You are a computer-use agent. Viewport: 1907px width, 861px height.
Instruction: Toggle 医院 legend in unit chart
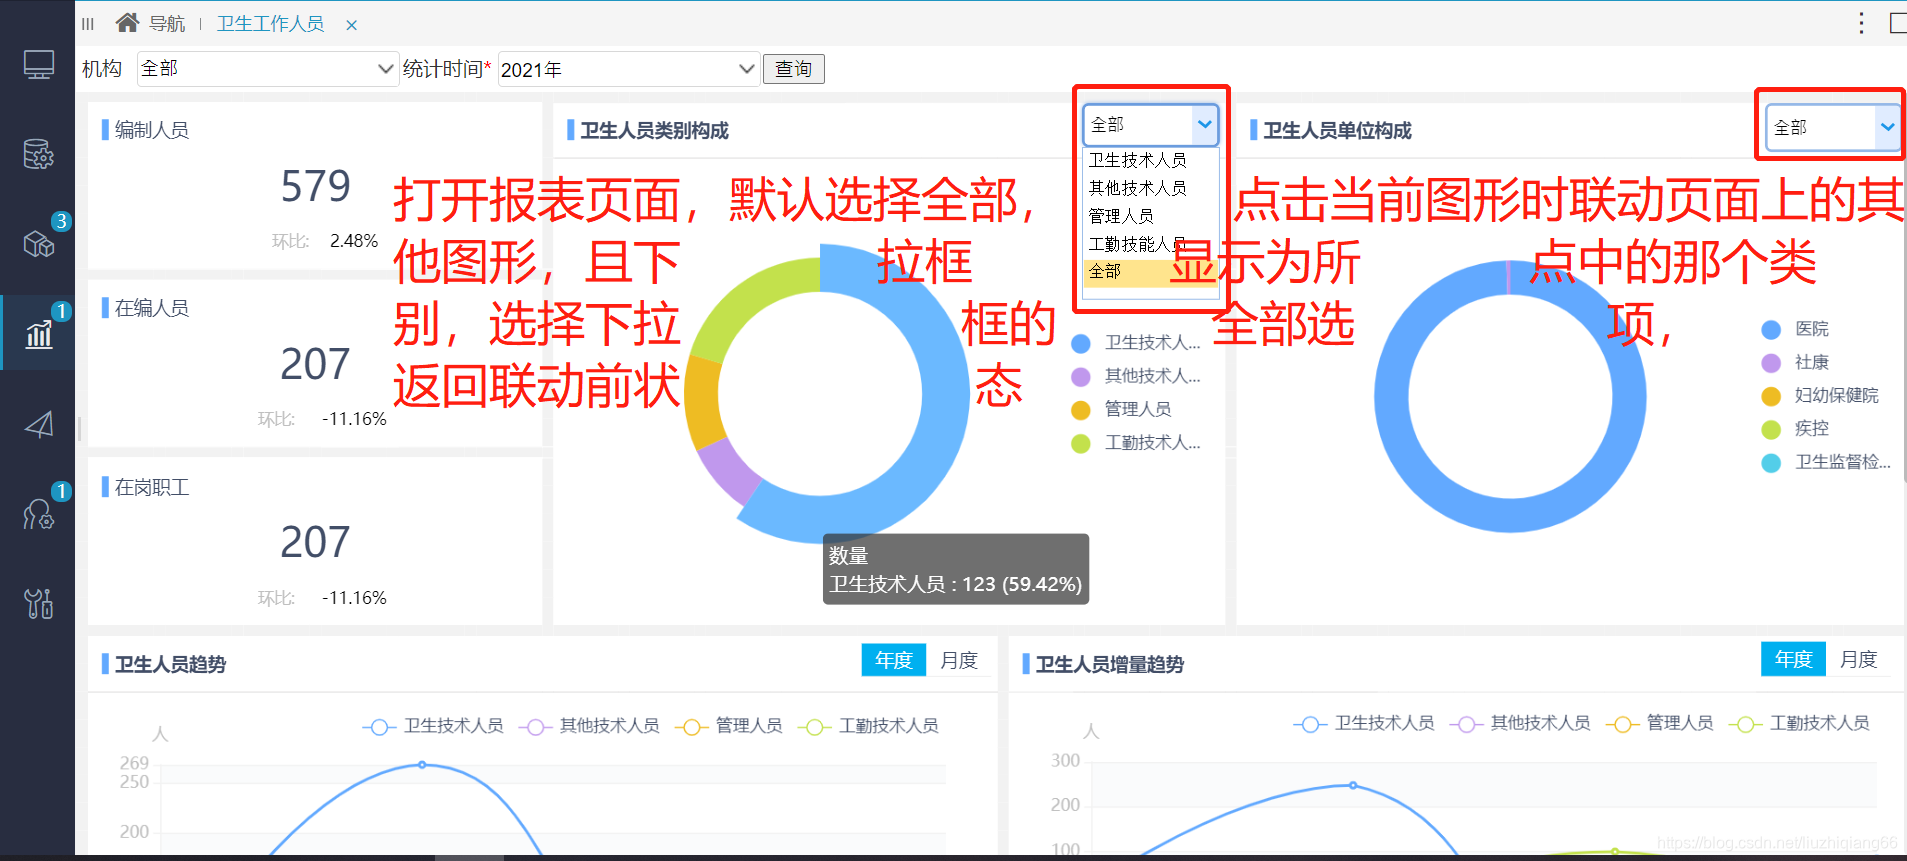pos(1795,329)
